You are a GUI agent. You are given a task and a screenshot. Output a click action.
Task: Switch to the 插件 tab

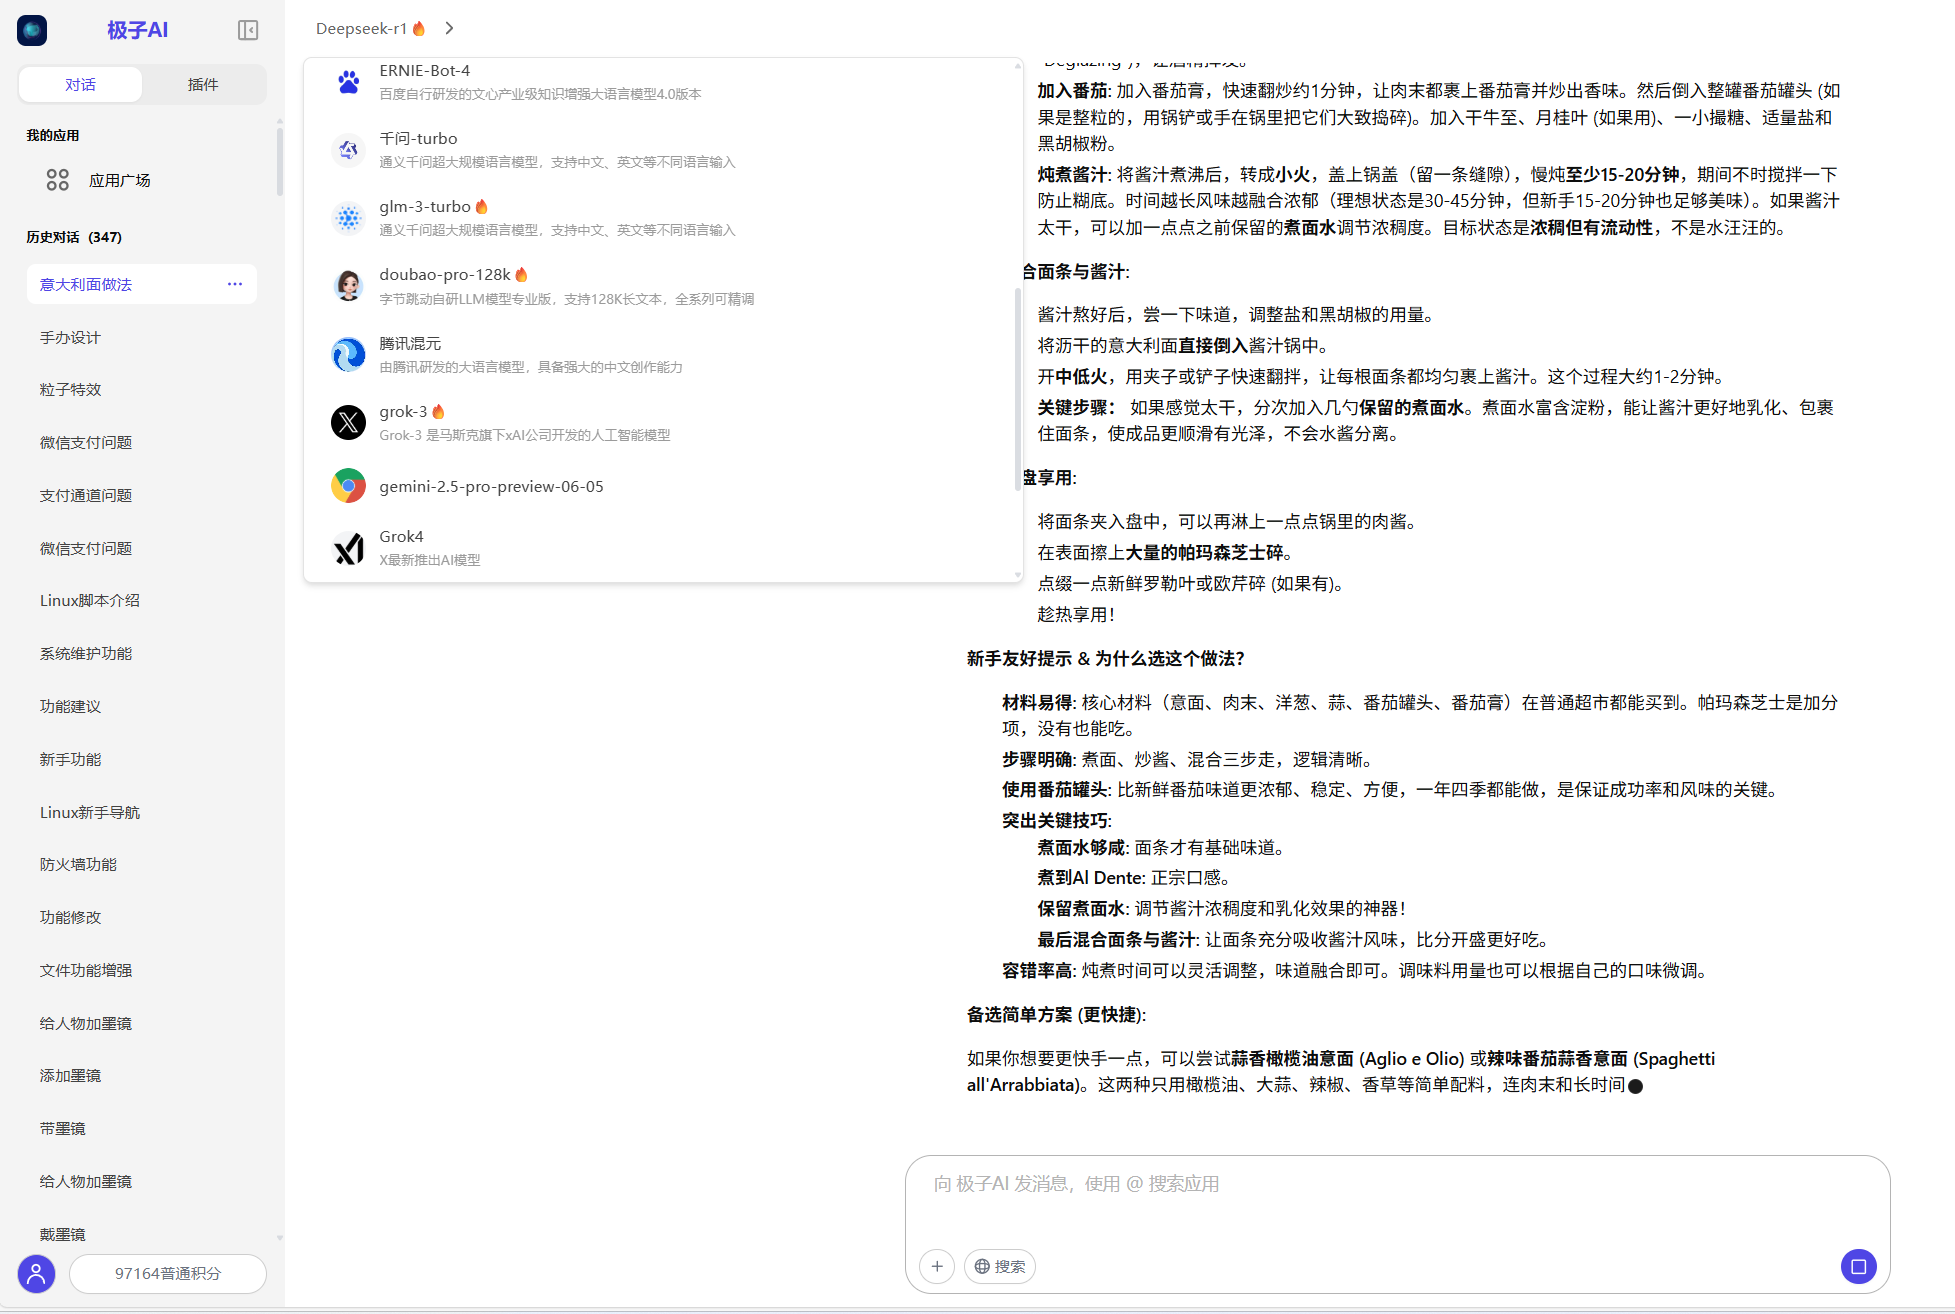click(203, 84)
